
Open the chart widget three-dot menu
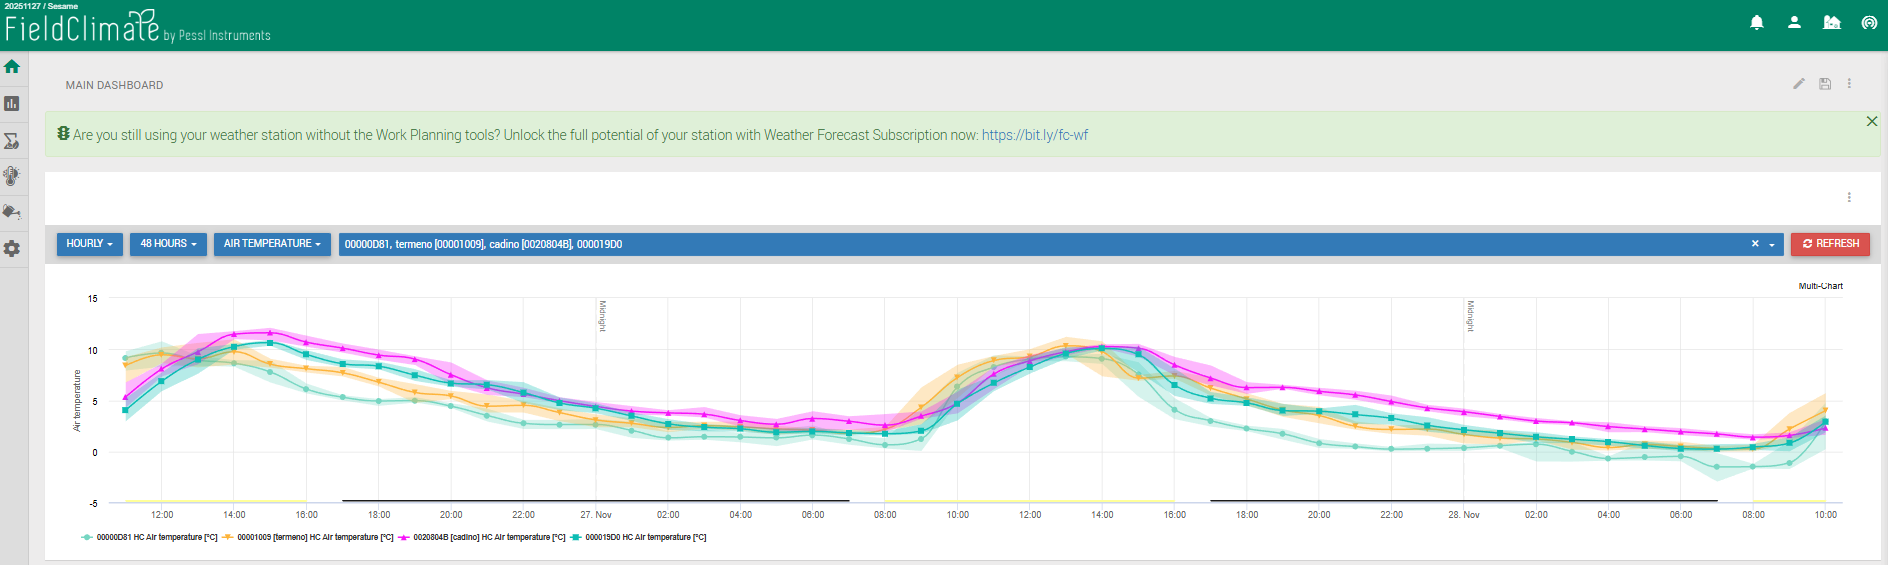[x=1849, y=198]
